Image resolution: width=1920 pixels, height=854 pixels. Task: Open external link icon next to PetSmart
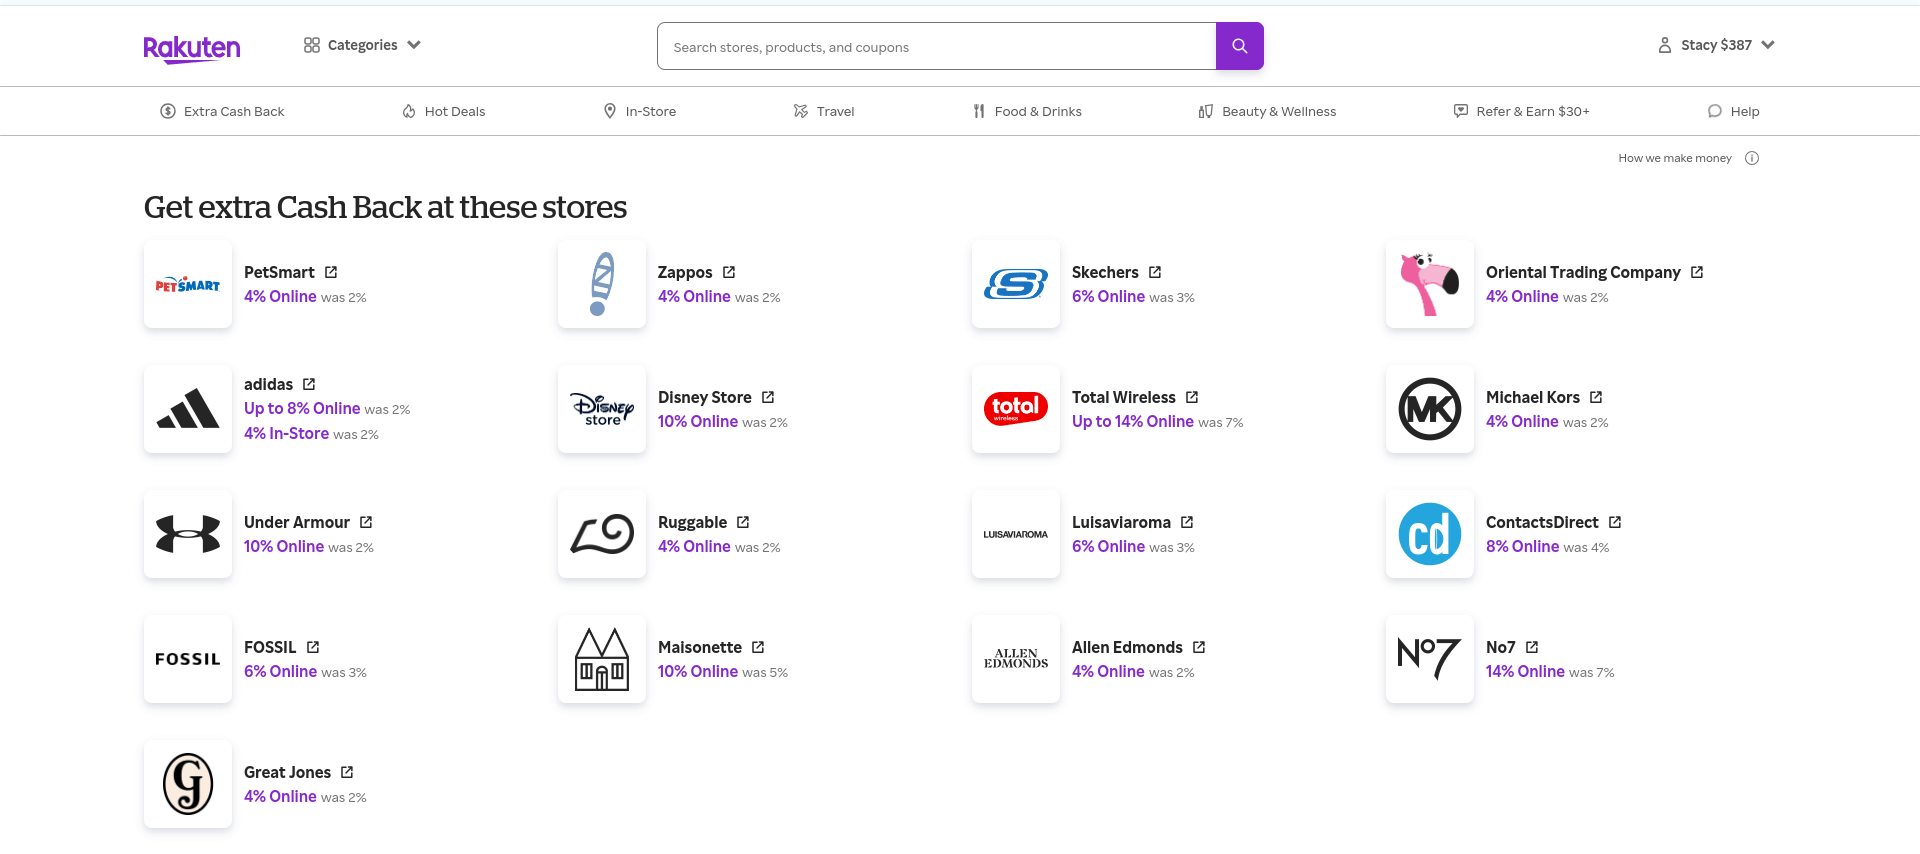(331, 272)
